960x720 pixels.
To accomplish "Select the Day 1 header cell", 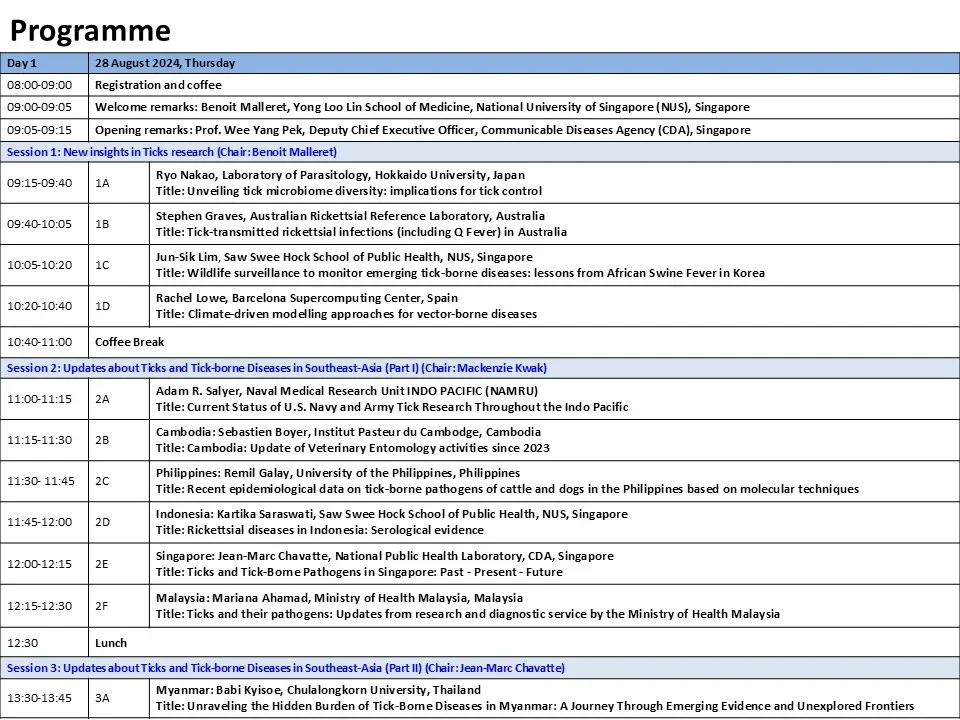I will [22, 63].
